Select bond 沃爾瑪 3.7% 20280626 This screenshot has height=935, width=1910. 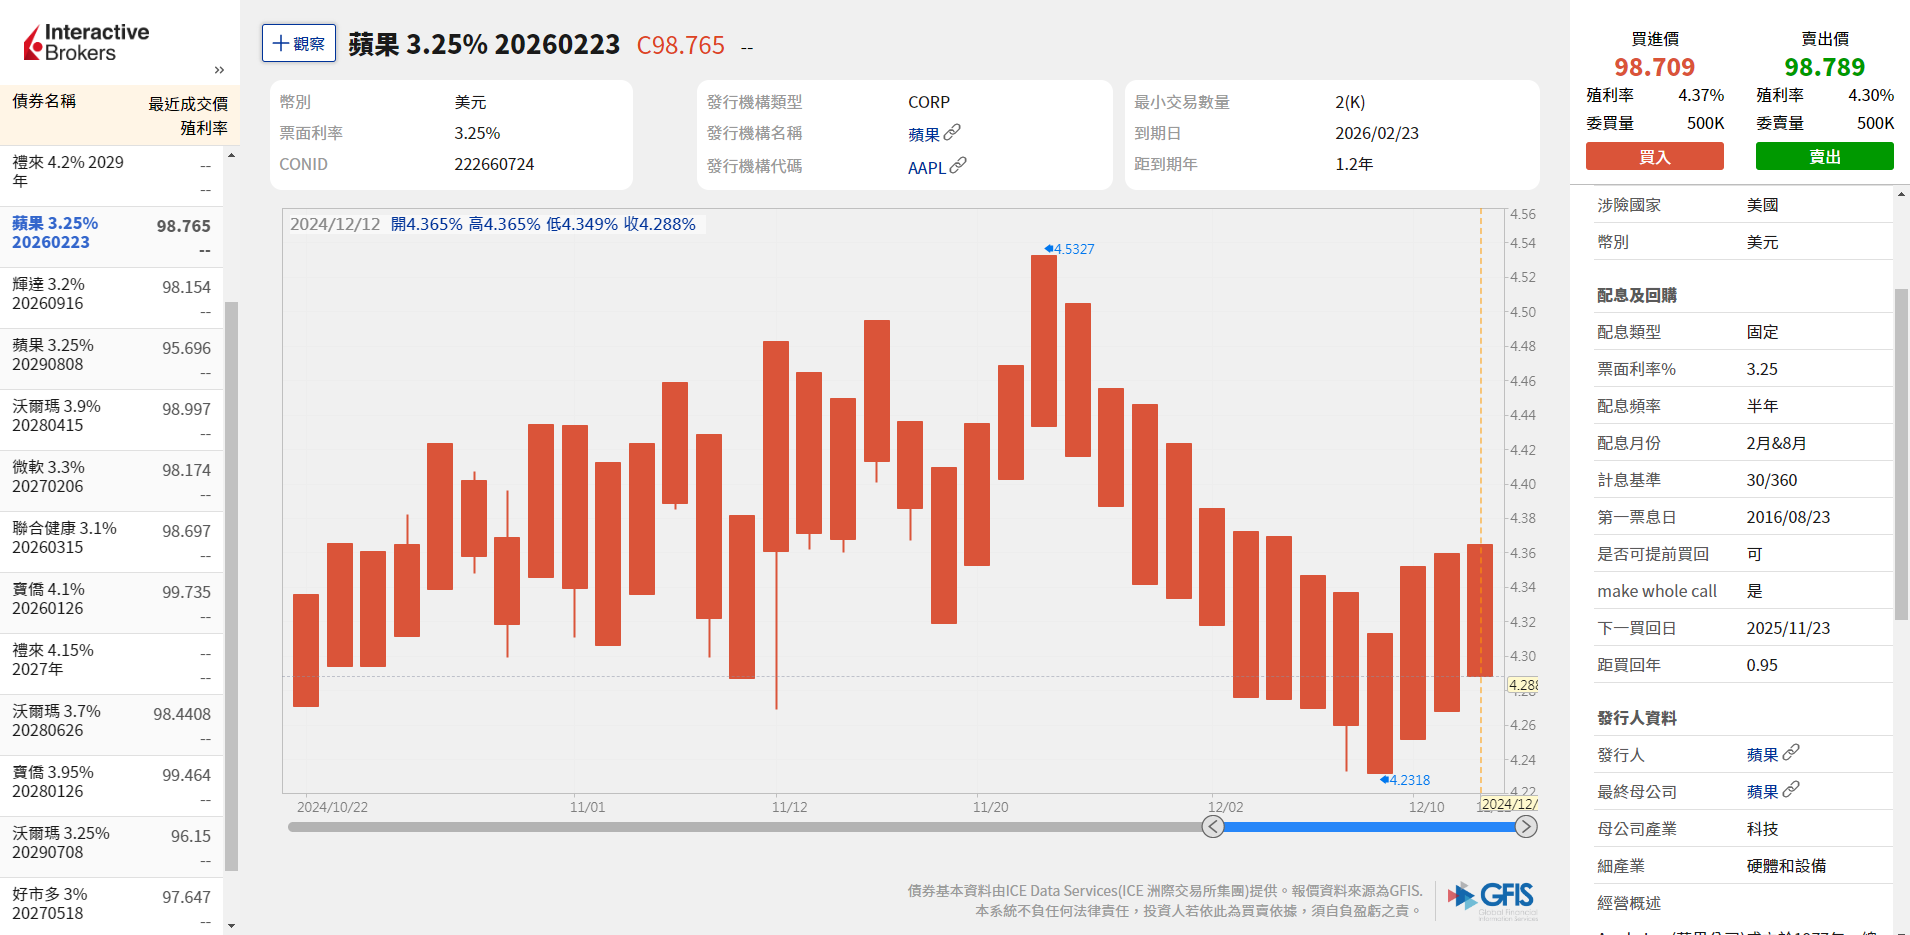[x=112, y=725]
